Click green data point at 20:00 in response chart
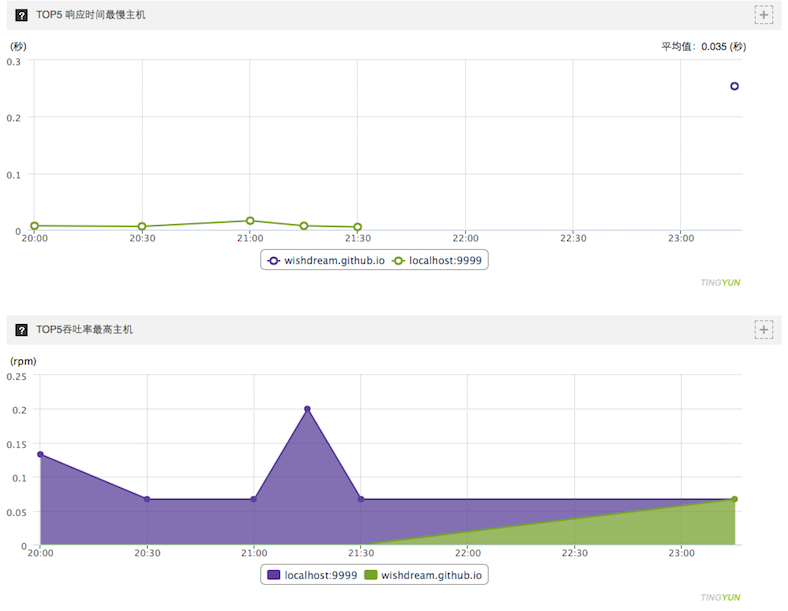The width and height of the screenshot is (788, 611). coord(34,226)
